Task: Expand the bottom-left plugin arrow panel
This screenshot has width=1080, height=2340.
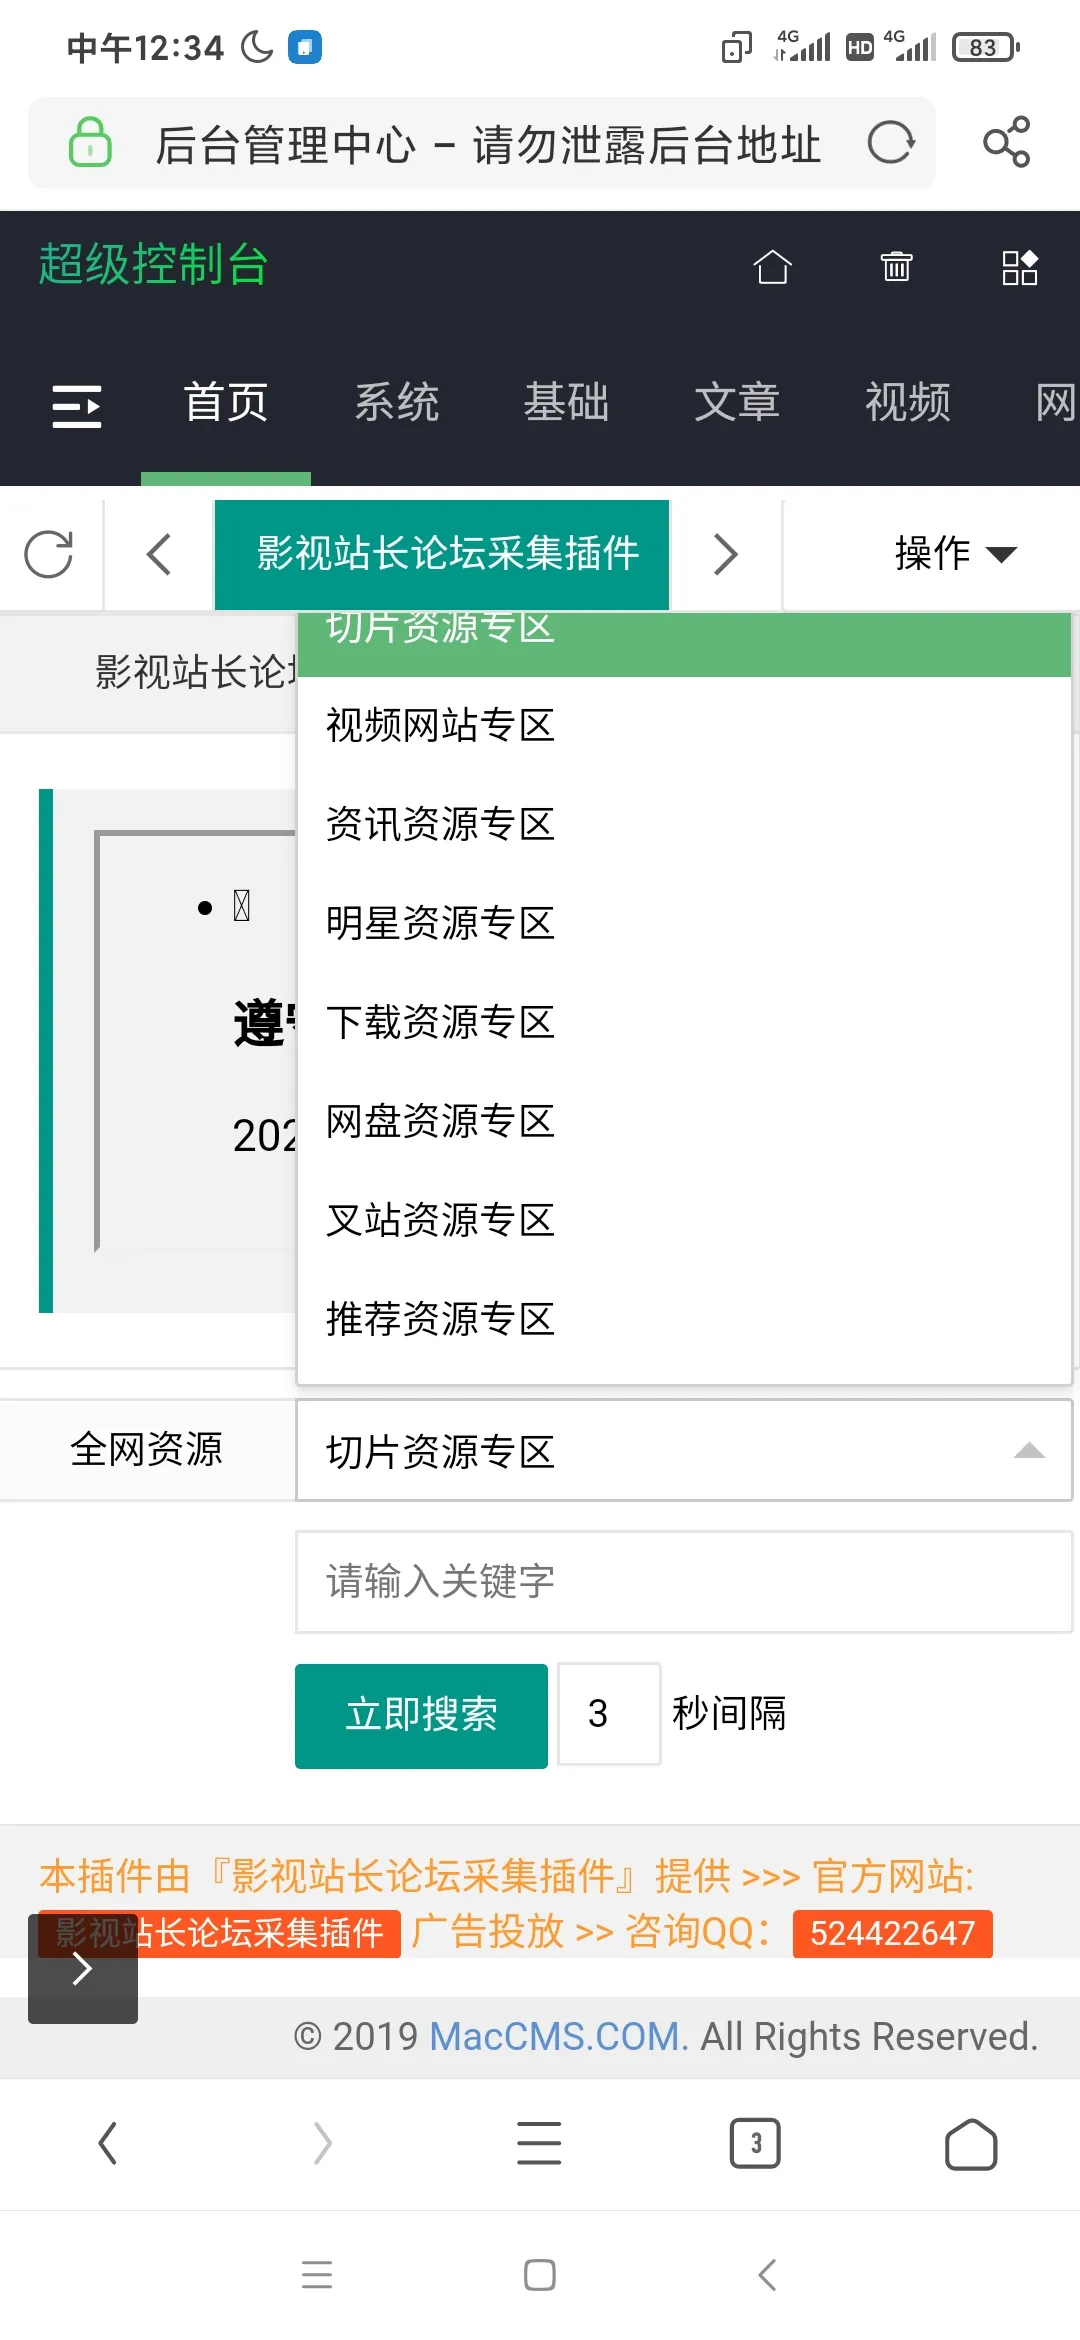Action: tap(83, 1967)
